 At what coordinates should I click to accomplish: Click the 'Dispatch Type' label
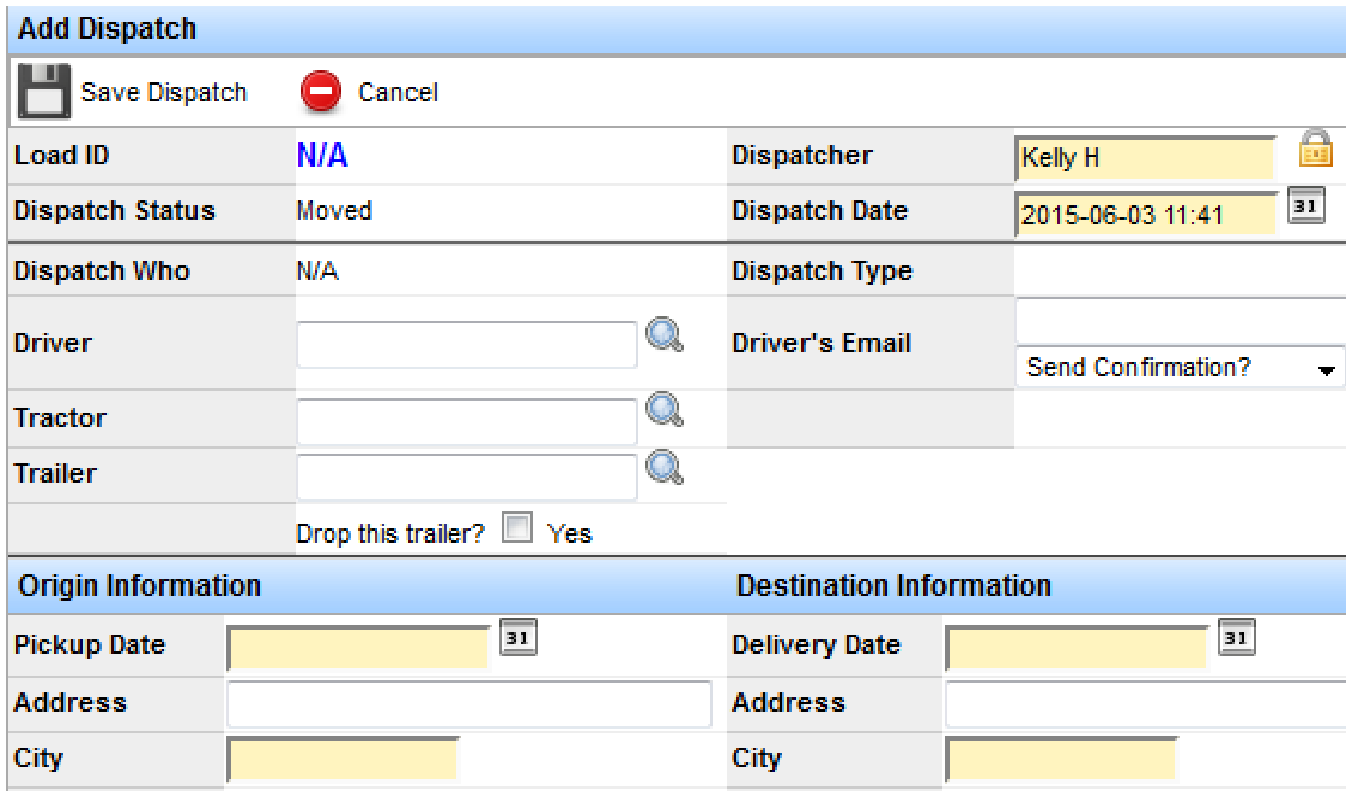[822, 271]
